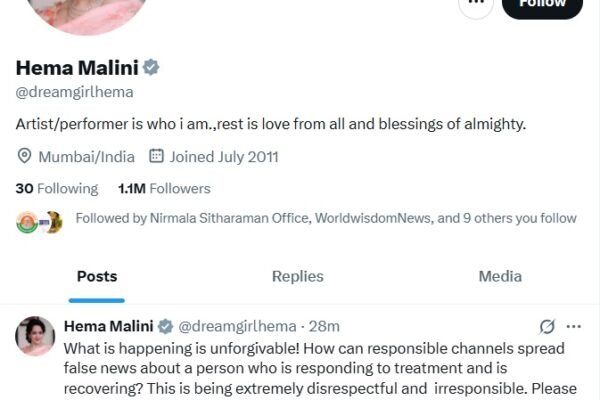
Task: Switch to the Media tab
Action: (500, 276)
